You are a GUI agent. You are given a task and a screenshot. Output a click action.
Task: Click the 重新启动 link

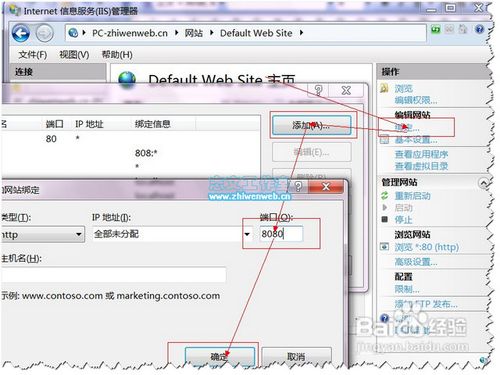coord(412,196)
